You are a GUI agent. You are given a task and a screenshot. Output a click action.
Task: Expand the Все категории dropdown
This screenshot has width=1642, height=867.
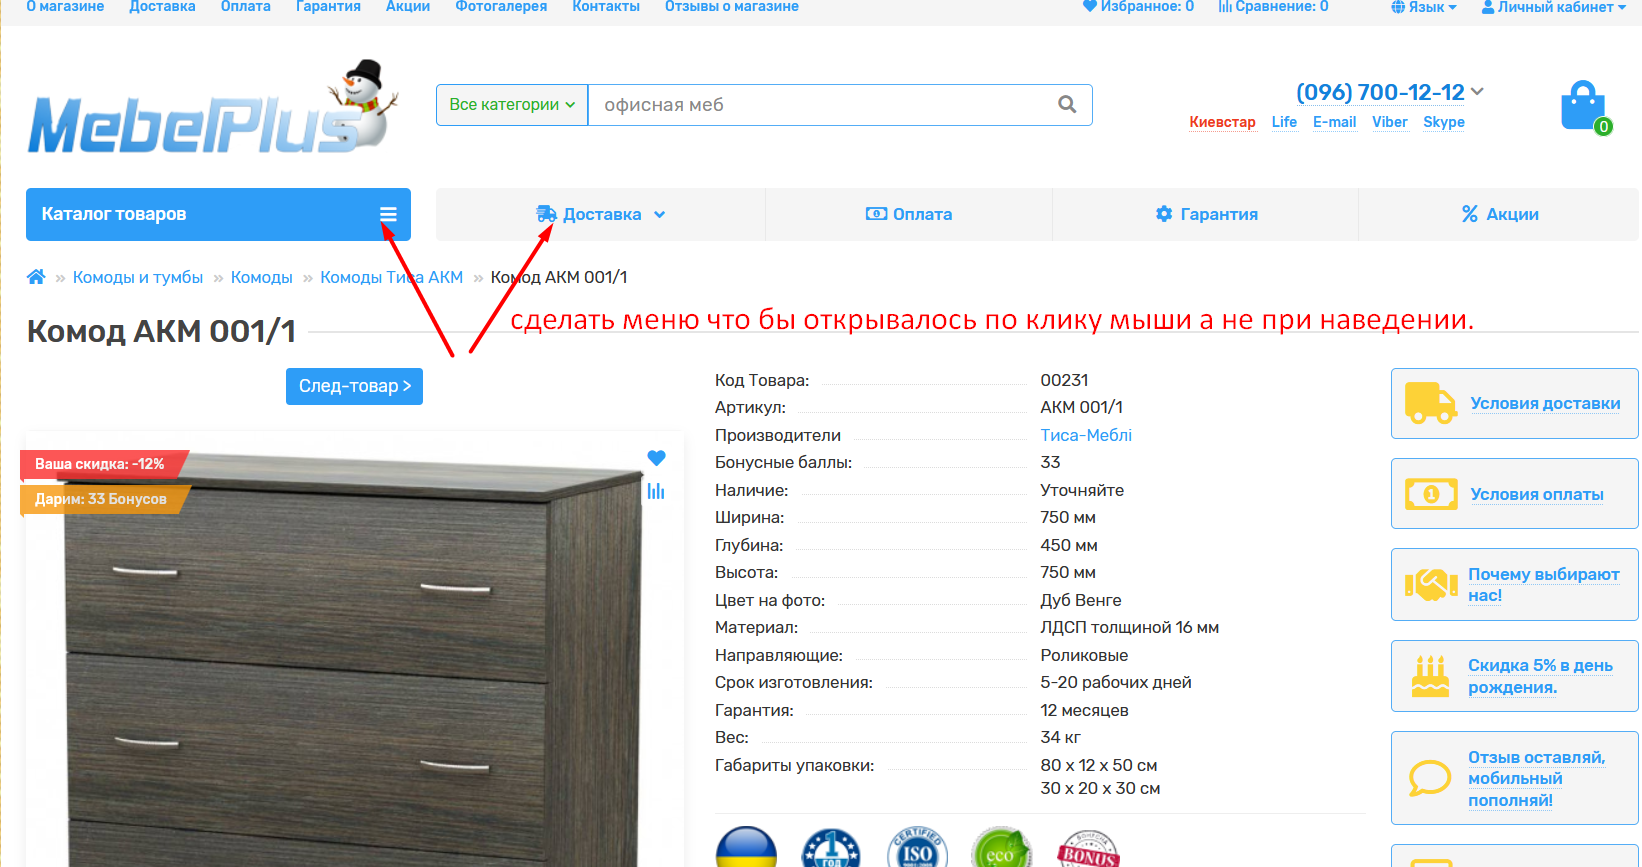[x=512, y=105]
